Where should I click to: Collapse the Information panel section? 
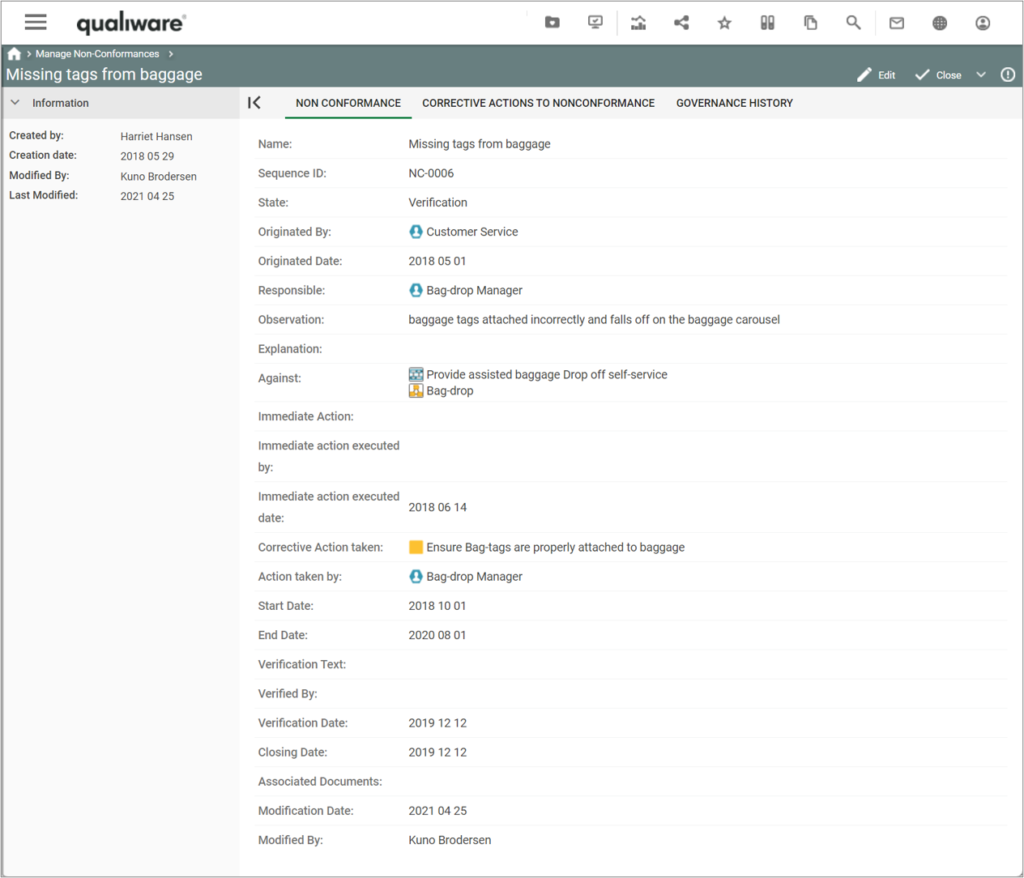pyautogui.click(x=16, y=103)
